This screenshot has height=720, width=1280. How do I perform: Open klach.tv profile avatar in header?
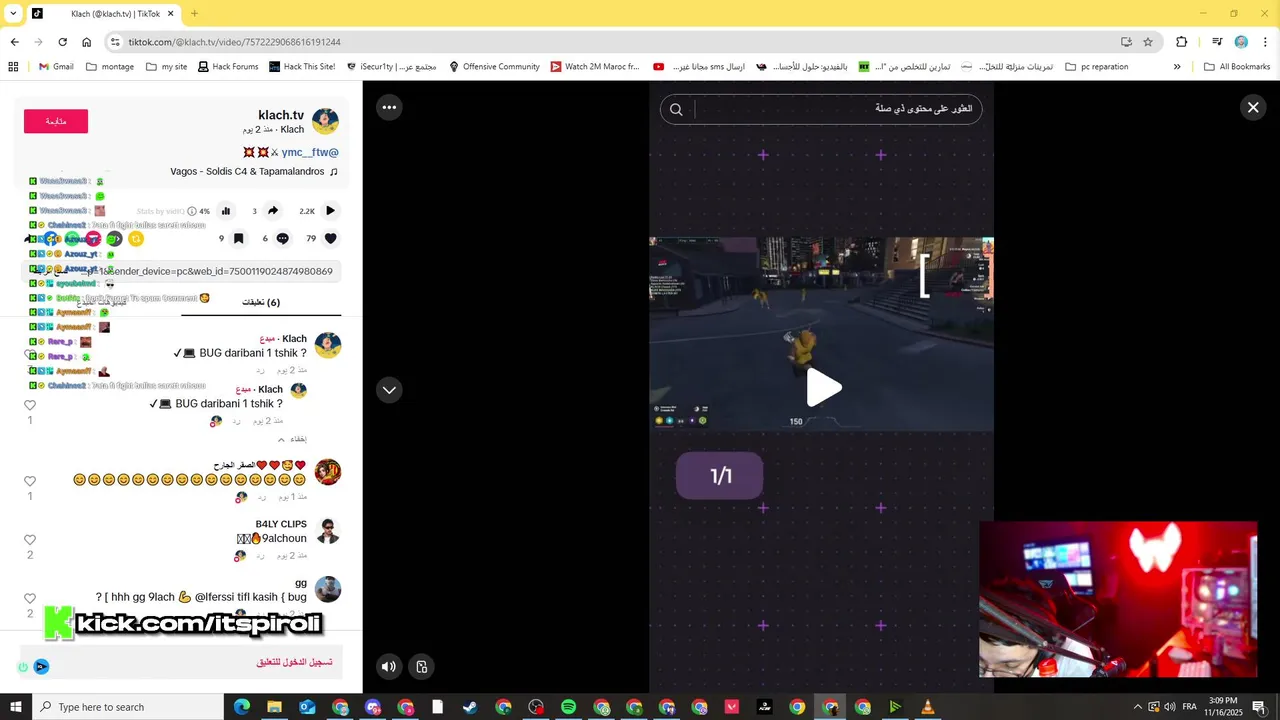pos(325,121)
